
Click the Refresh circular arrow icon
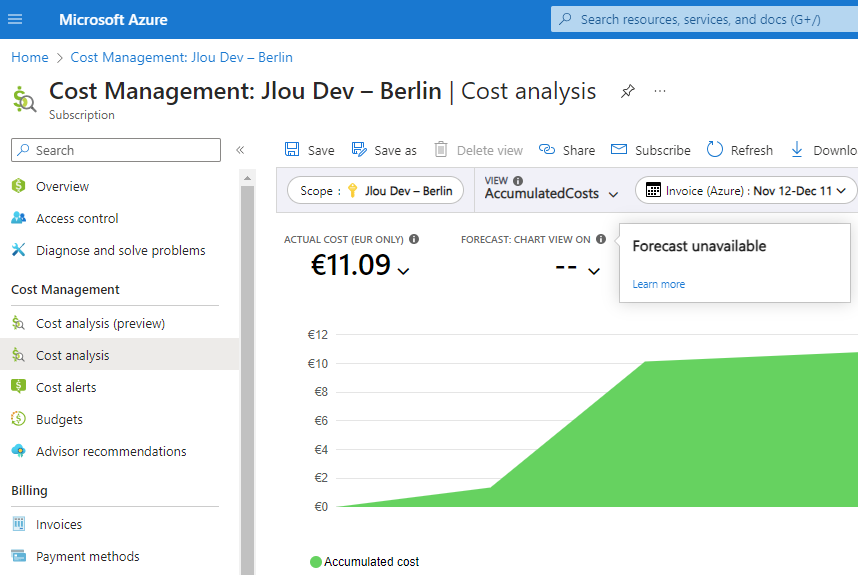[715, 149]
